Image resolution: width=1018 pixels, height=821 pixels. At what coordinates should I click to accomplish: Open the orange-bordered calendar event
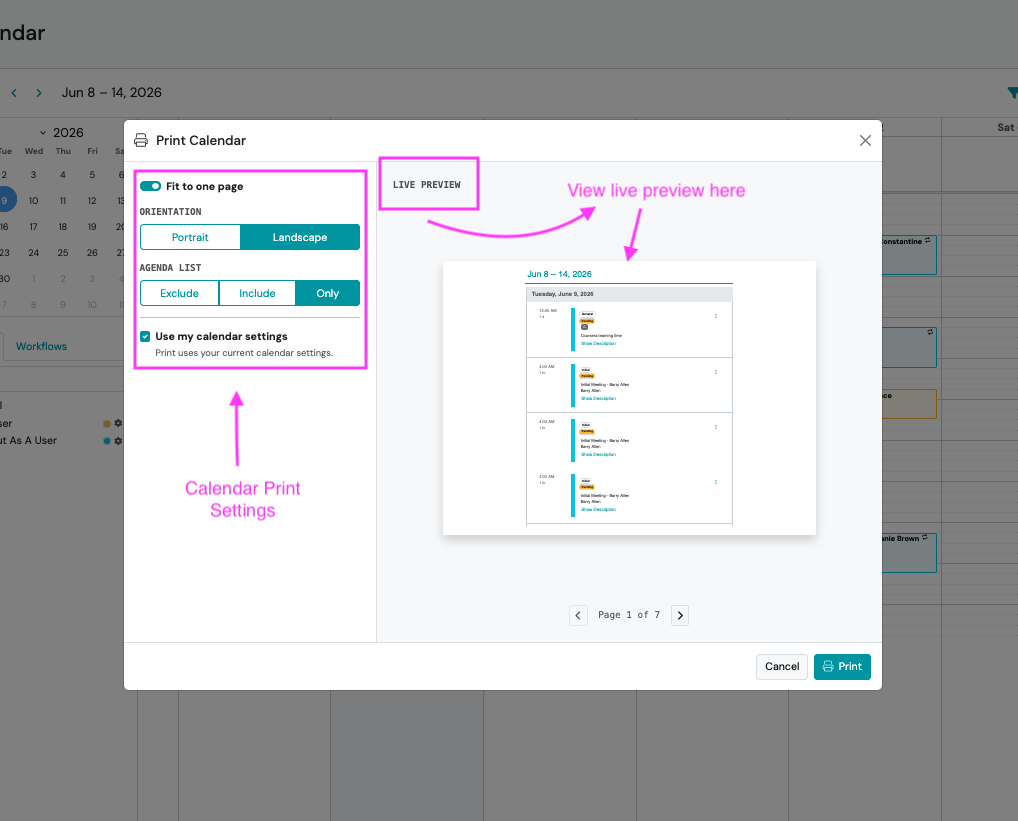(x=909, y=404)
